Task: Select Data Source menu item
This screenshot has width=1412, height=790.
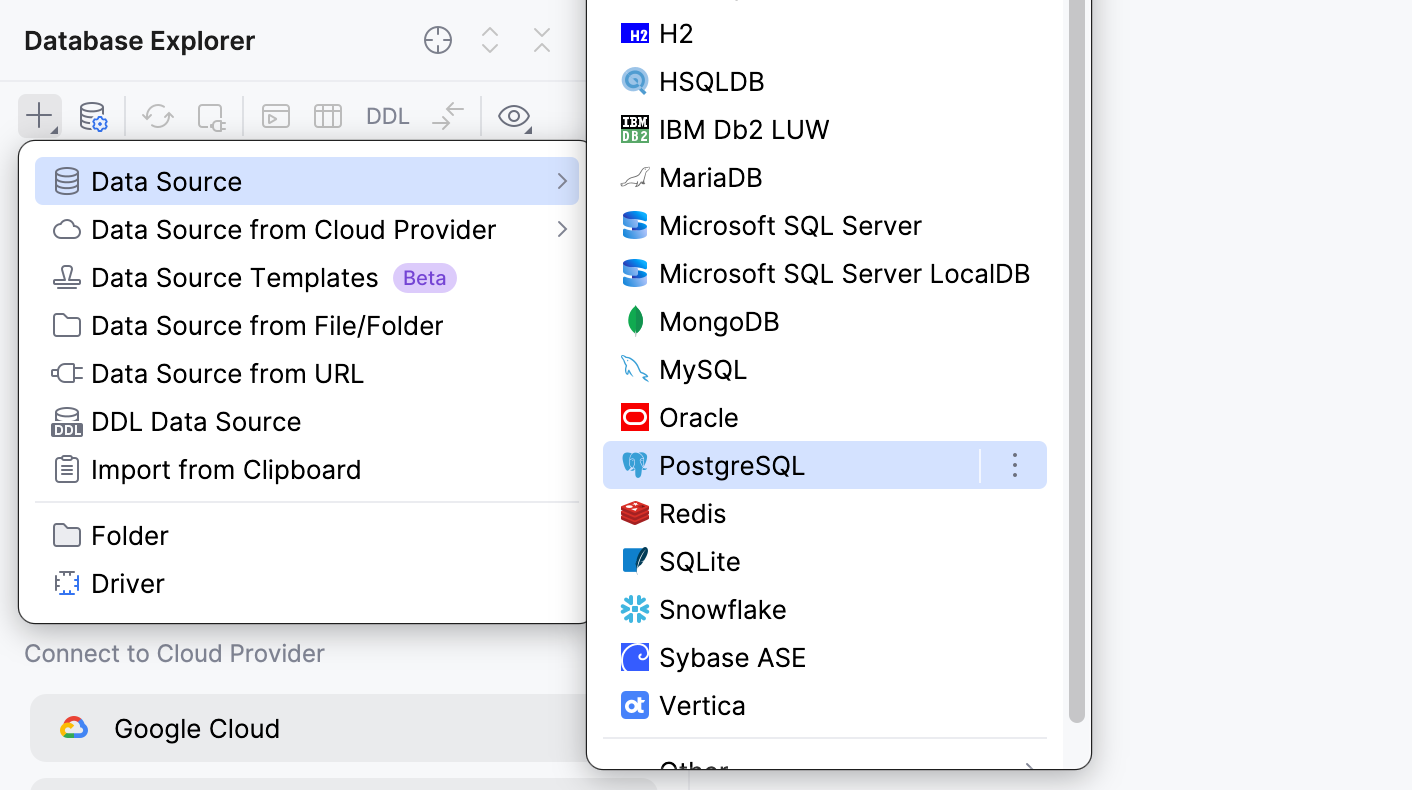Action: [x=307, y=181]
